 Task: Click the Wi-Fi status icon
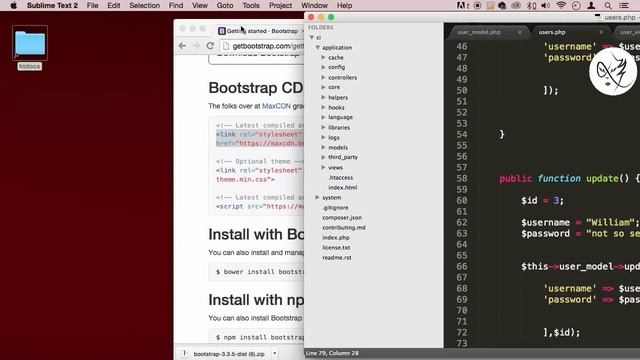tap(561, 6)
